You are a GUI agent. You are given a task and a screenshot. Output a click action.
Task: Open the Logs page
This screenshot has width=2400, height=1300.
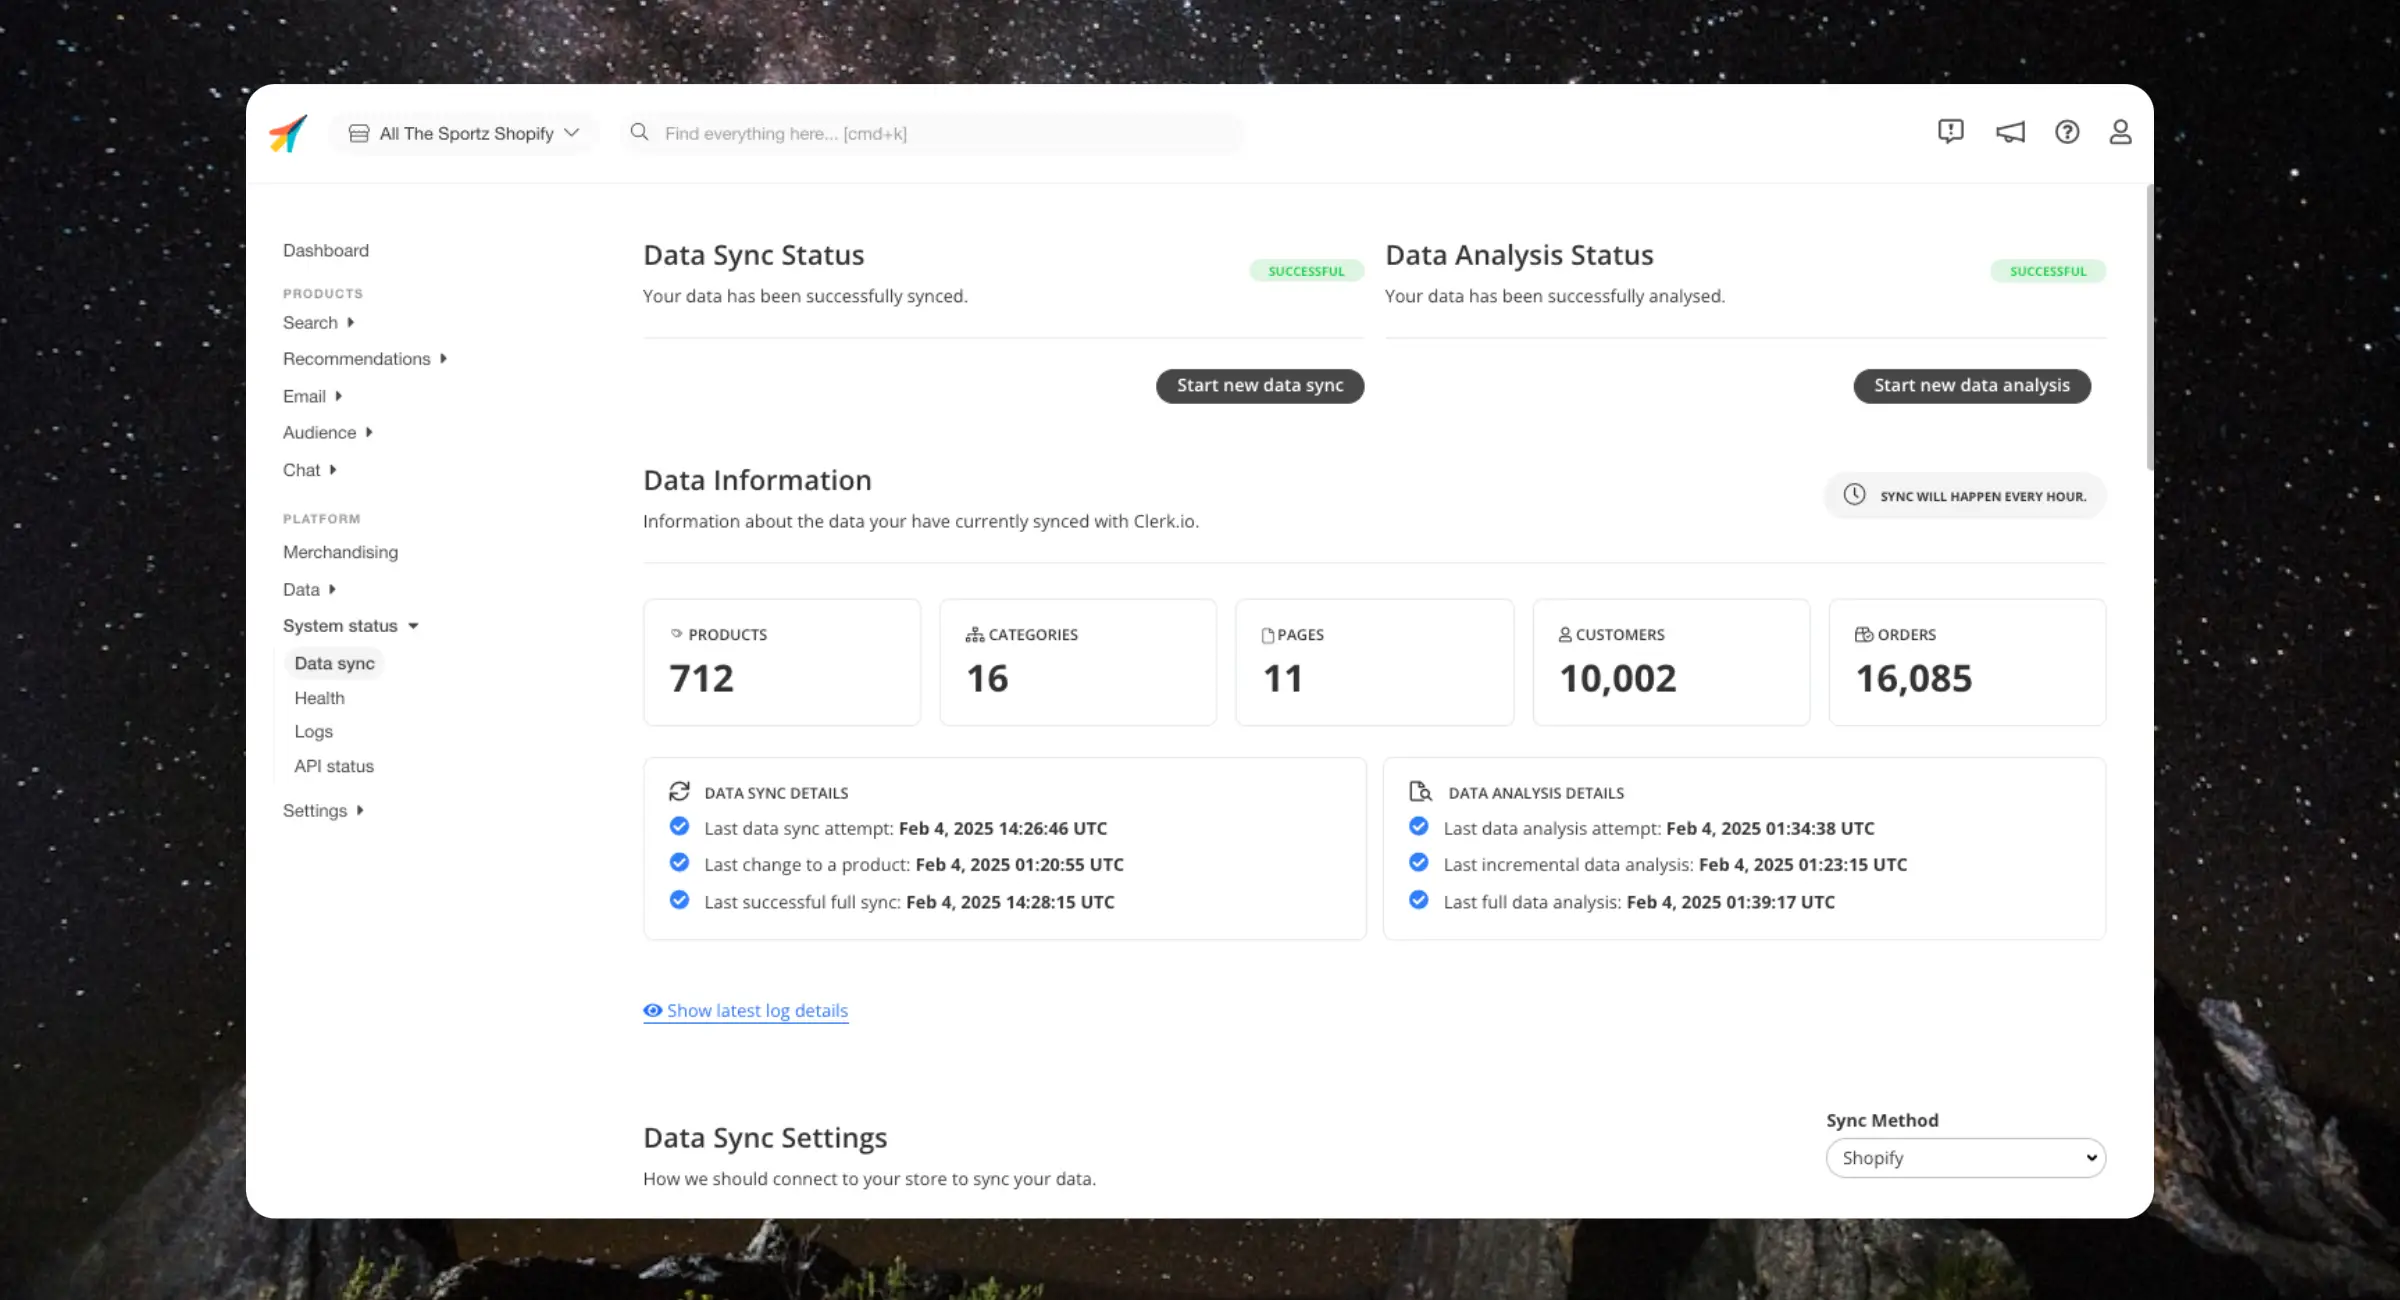pyautogui.click(x=313, y=732)
